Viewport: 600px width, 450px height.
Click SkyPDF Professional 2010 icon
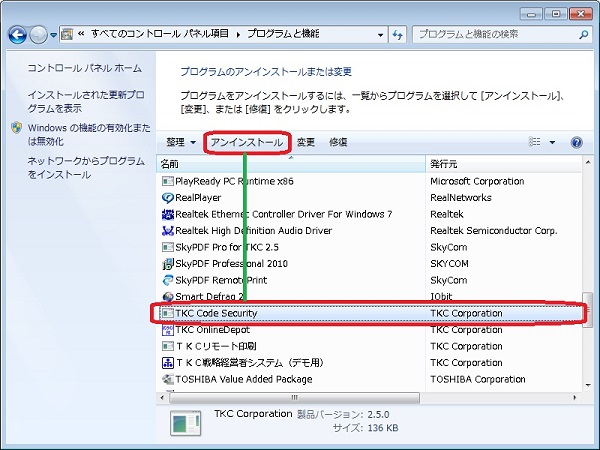[x=167, y=264]
